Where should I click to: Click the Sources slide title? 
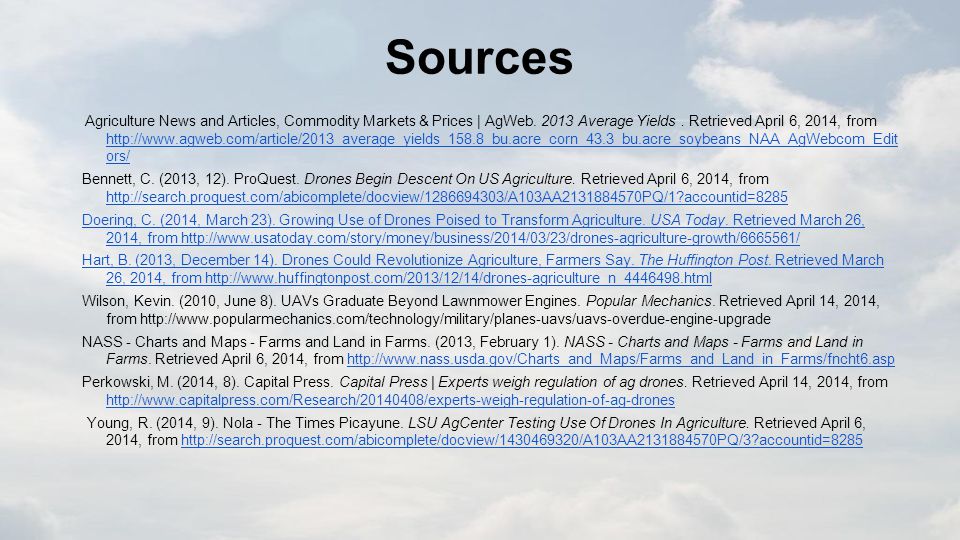pos(479,58)
